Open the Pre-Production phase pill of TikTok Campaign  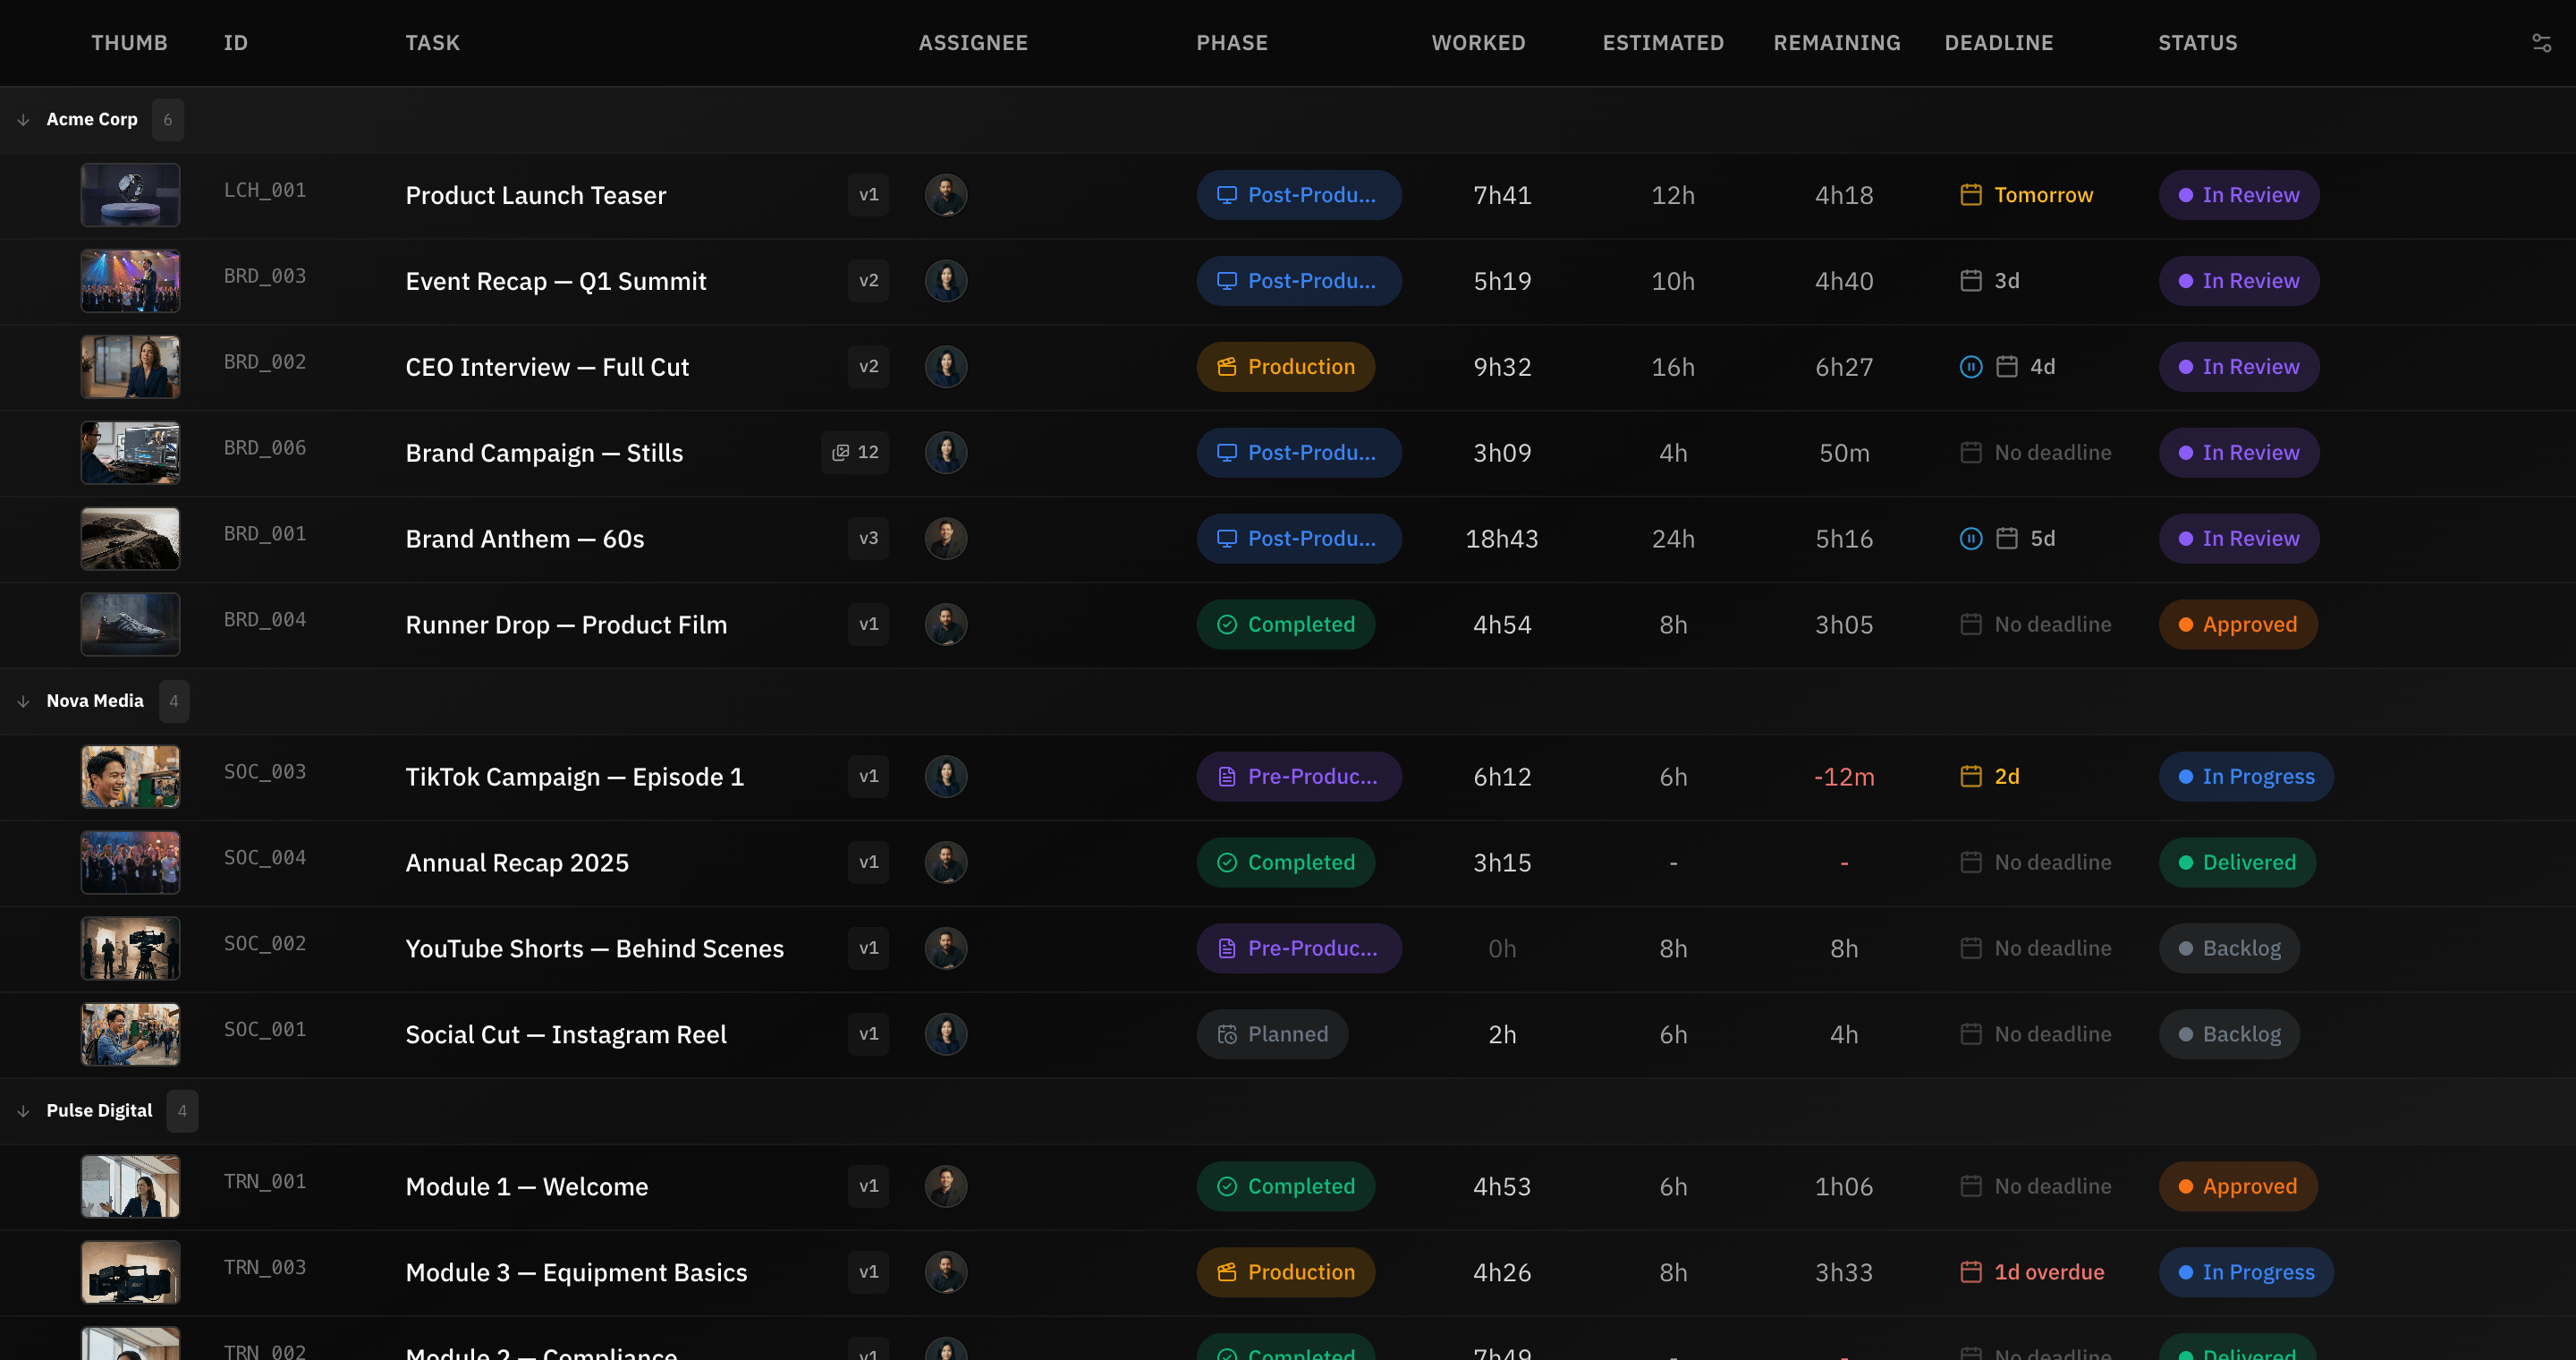(x=1298, y=777)
